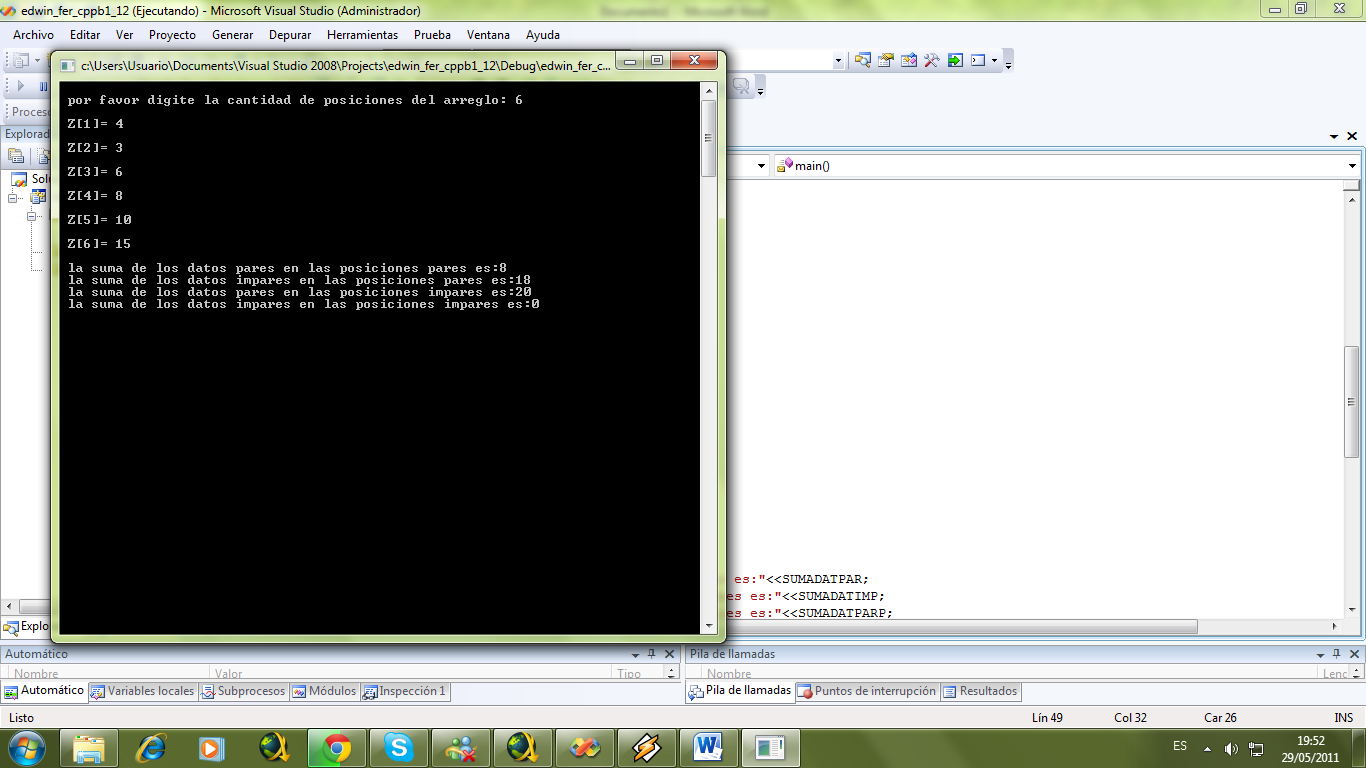Switch to the Inspección 1 tab
The width and height of the screenshot is (1366, 768).
[404, 691]
